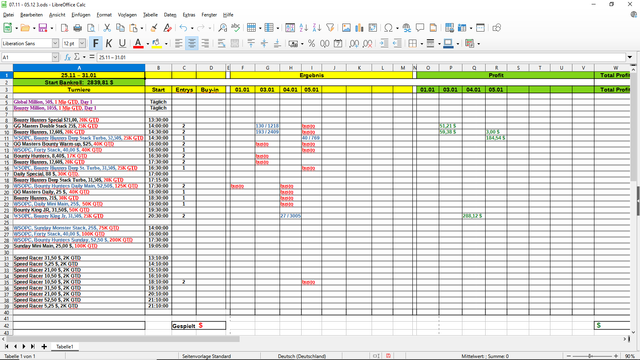Go to the last sheet arrow
This screenshot has width=640, height=360.
tap(33, 347)
